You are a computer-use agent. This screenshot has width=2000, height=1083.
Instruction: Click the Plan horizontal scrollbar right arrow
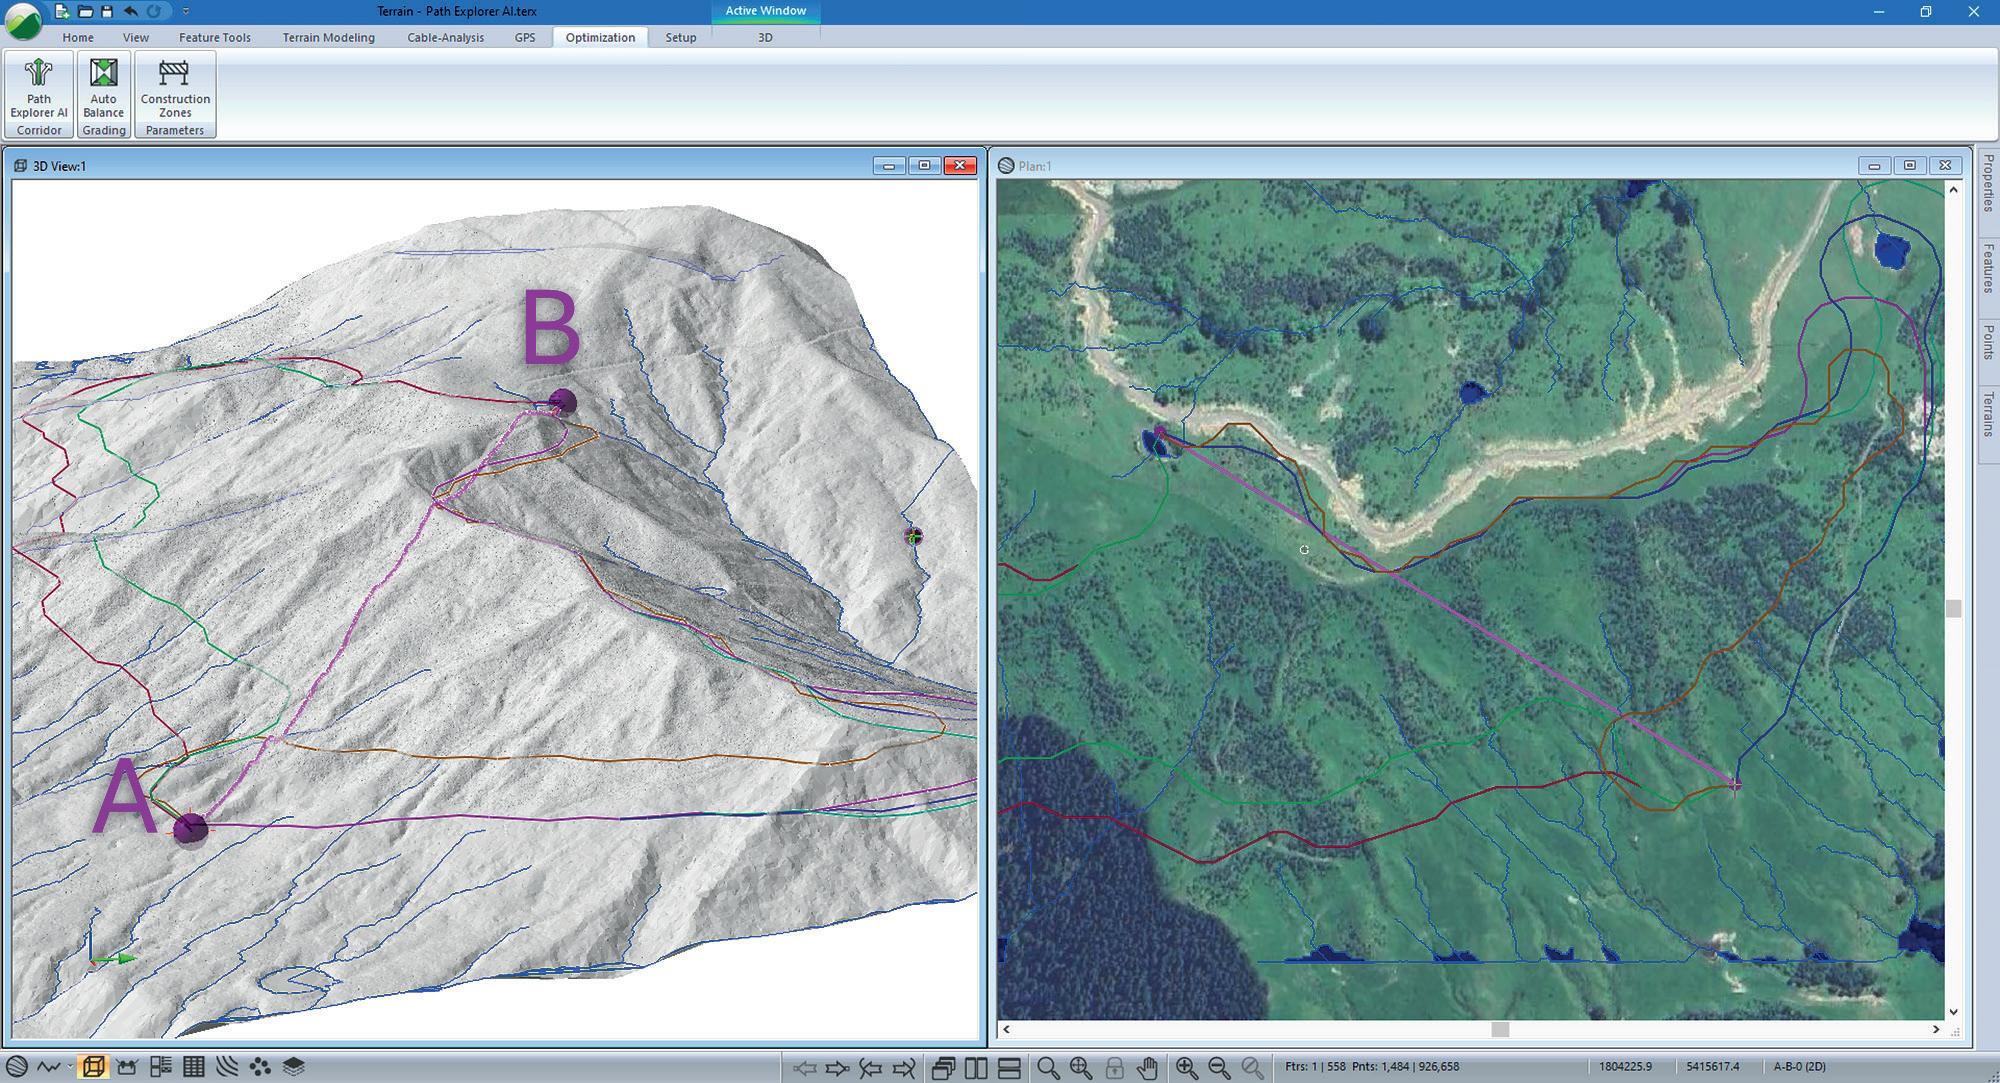1936,1029
